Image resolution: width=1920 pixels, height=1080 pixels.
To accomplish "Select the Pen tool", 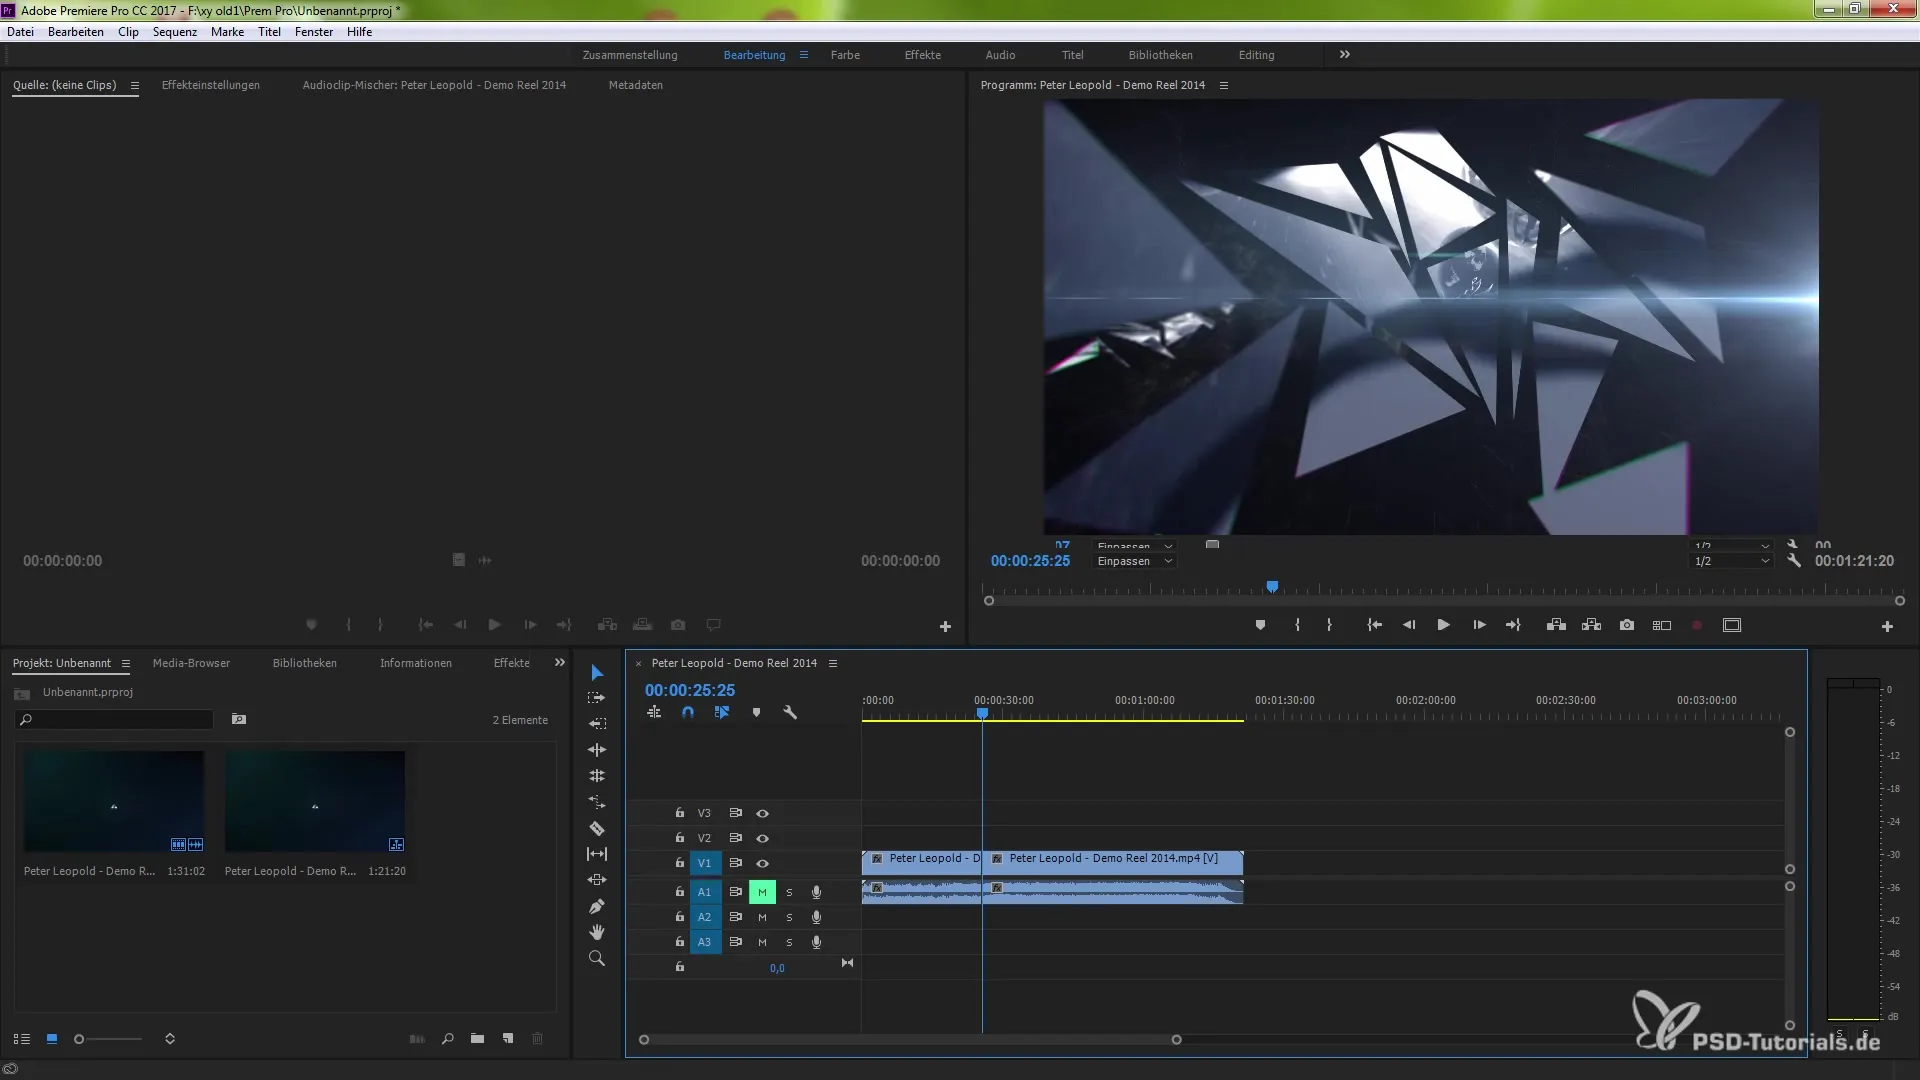I will (597, 906).
